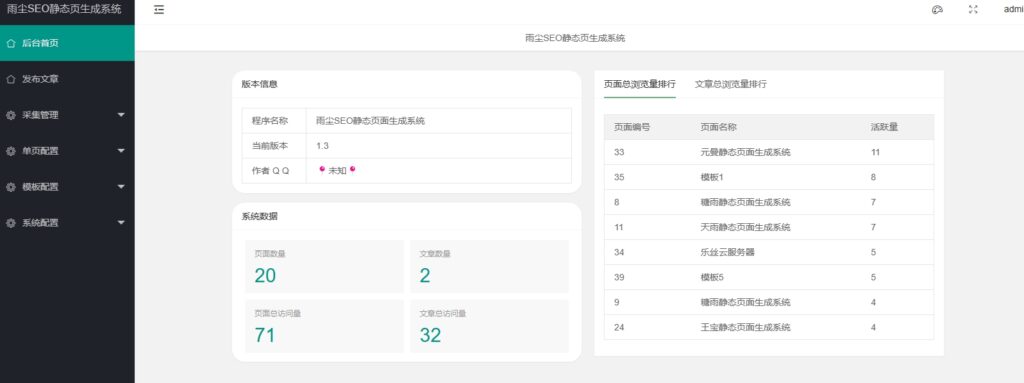
Task: Select the 乐丝云服务器 row
Action: (769, 252)
